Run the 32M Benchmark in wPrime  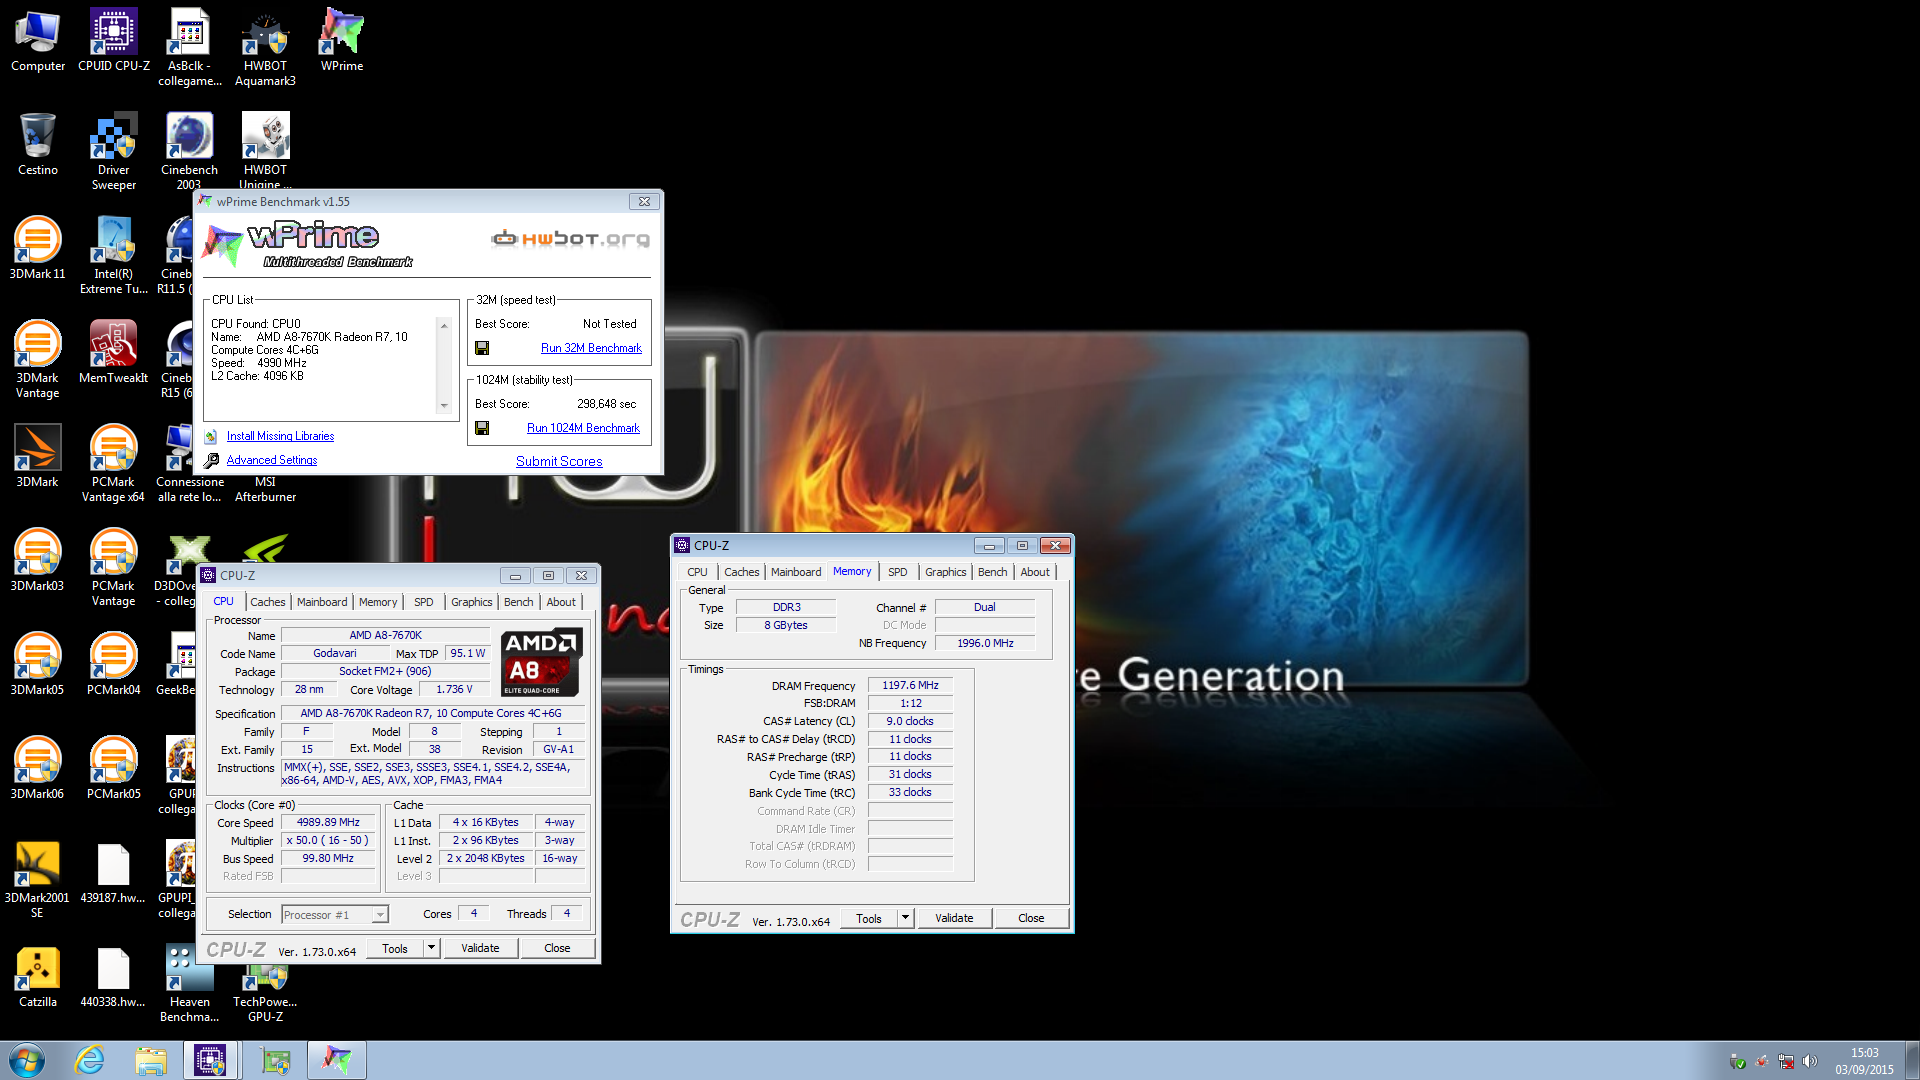[x=591, y=348]
